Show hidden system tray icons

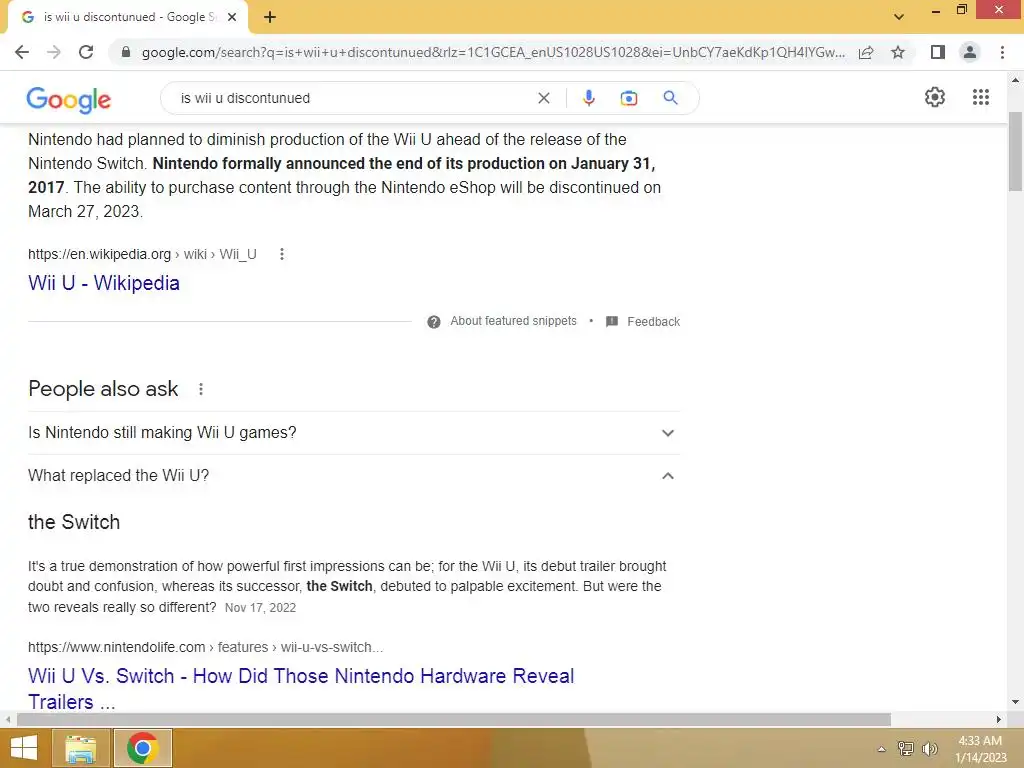tap(882, 749)
